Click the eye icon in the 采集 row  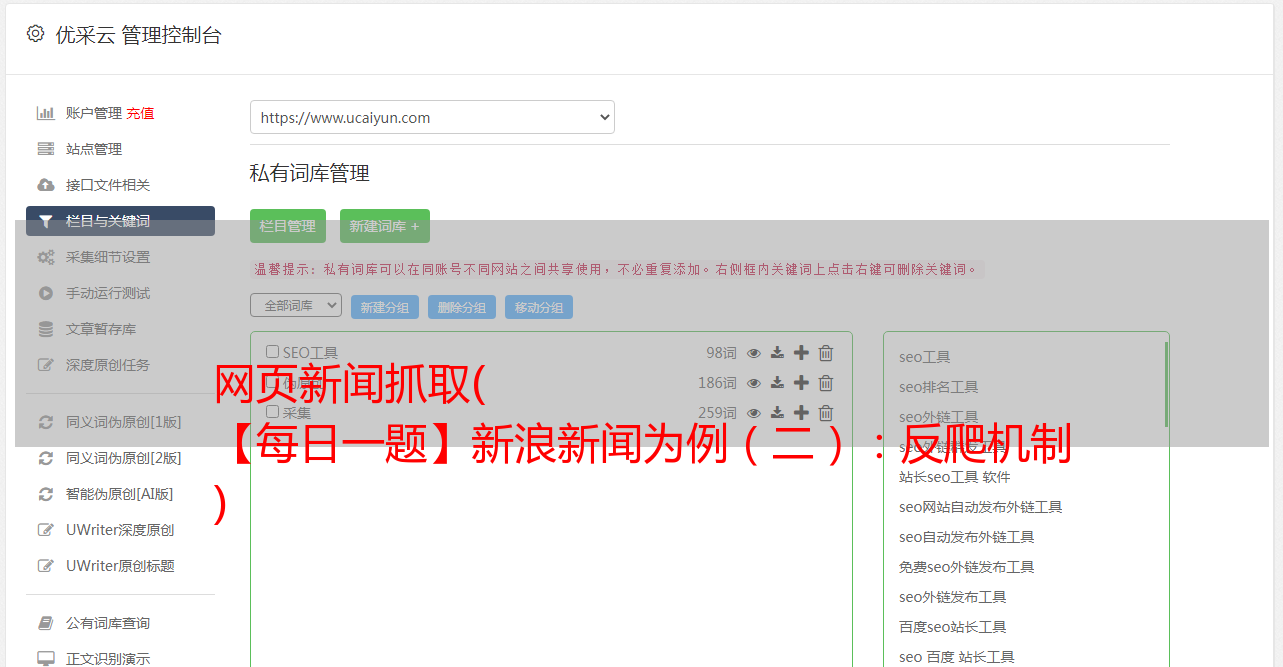click(x=754, y=413)
